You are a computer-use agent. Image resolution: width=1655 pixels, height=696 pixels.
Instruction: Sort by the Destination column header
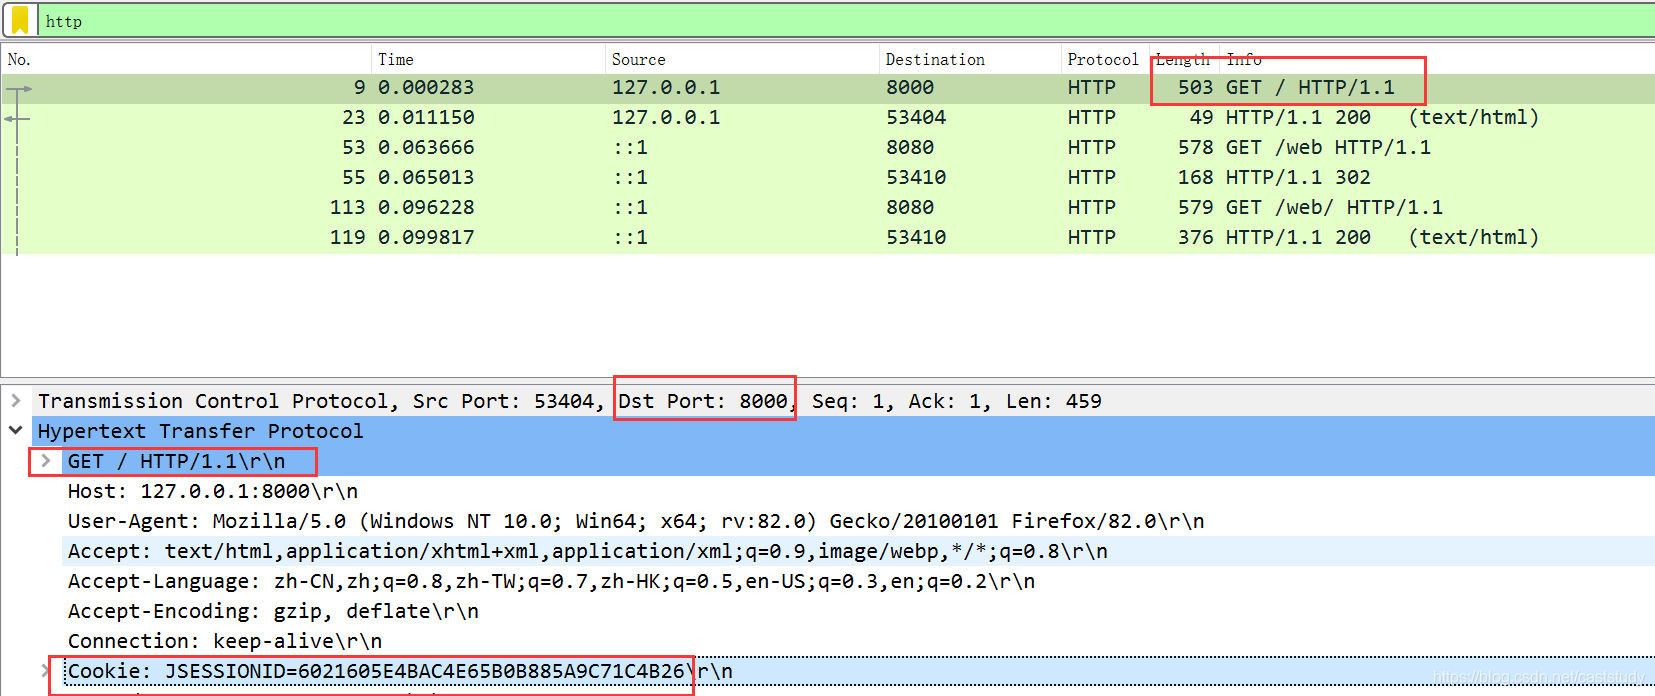click(970, 59)
